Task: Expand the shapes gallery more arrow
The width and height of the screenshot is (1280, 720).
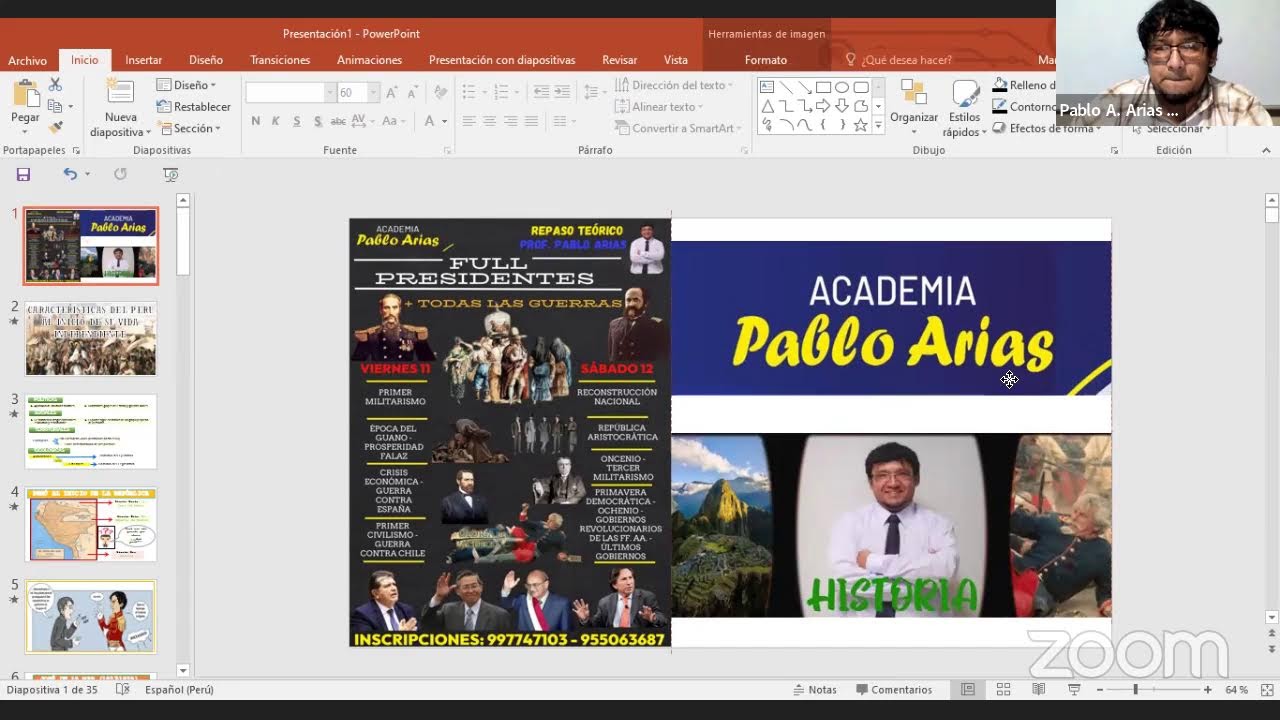Action: [x=878, y=126]
